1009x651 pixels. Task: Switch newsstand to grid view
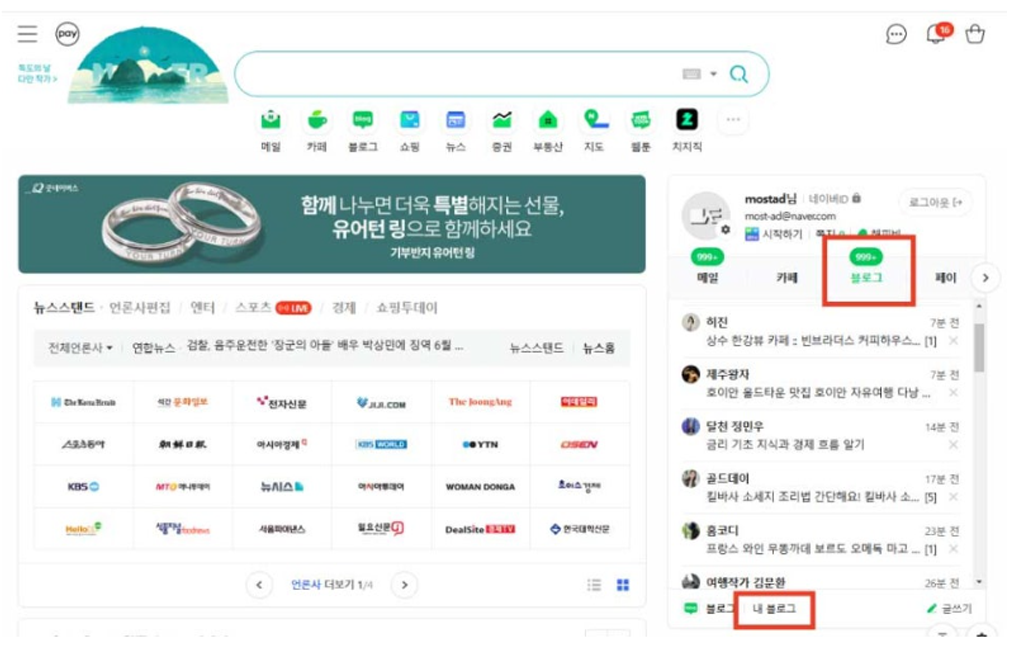tap(623, 585)
